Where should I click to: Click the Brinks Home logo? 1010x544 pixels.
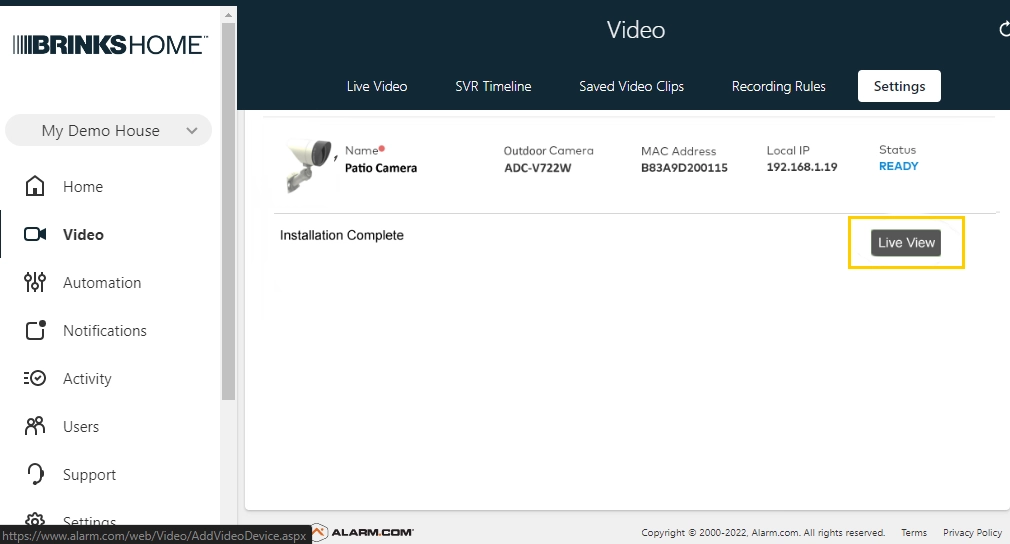pyautogui.click(x=110, y=45)
